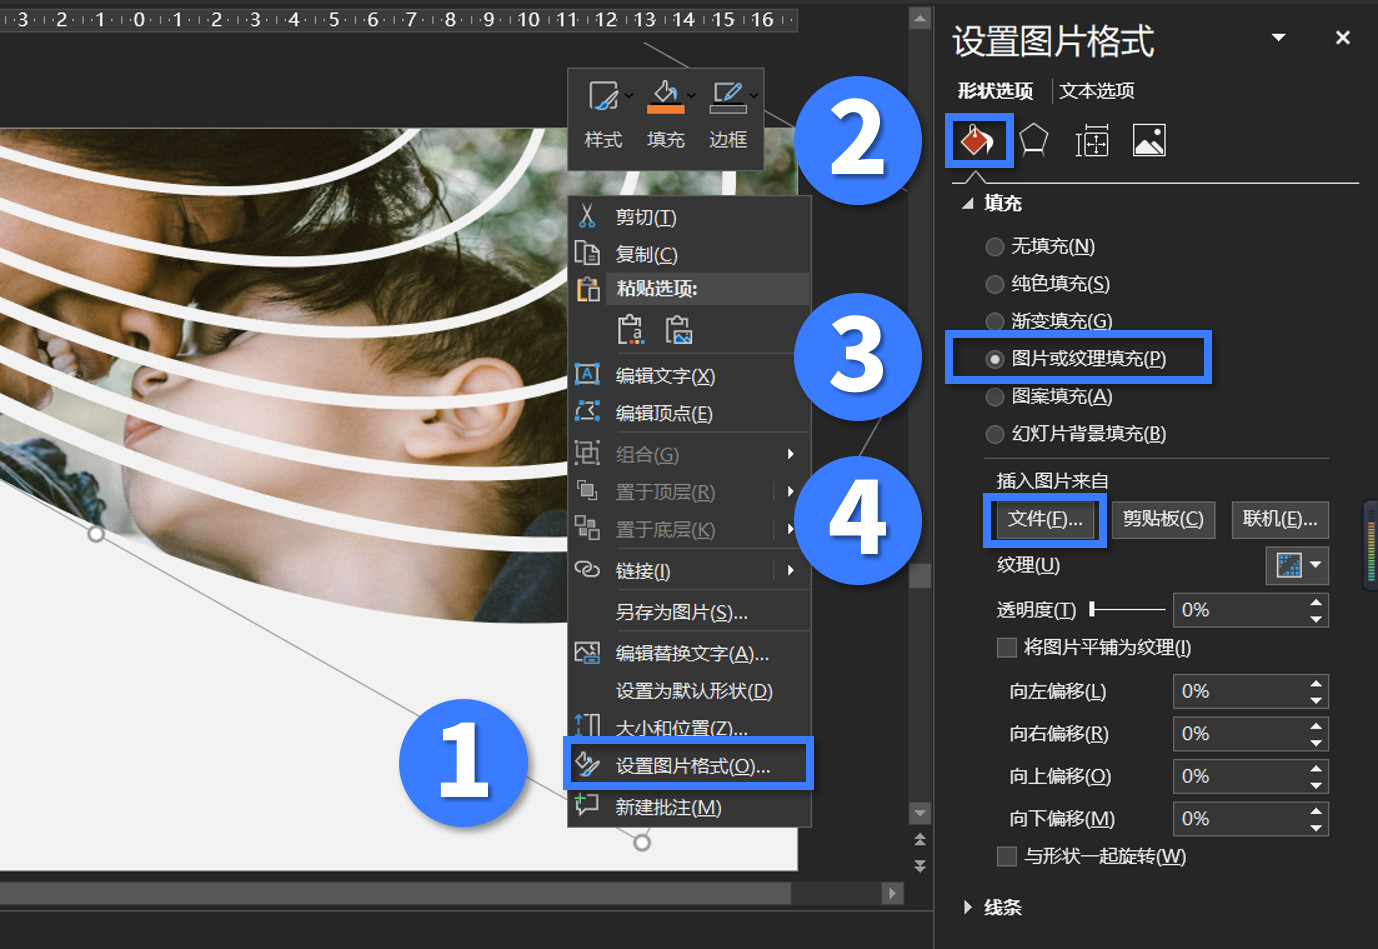Switch to the 文本选项 tab
This screenshot has width=1378, height=949.
click(1096, 90)
